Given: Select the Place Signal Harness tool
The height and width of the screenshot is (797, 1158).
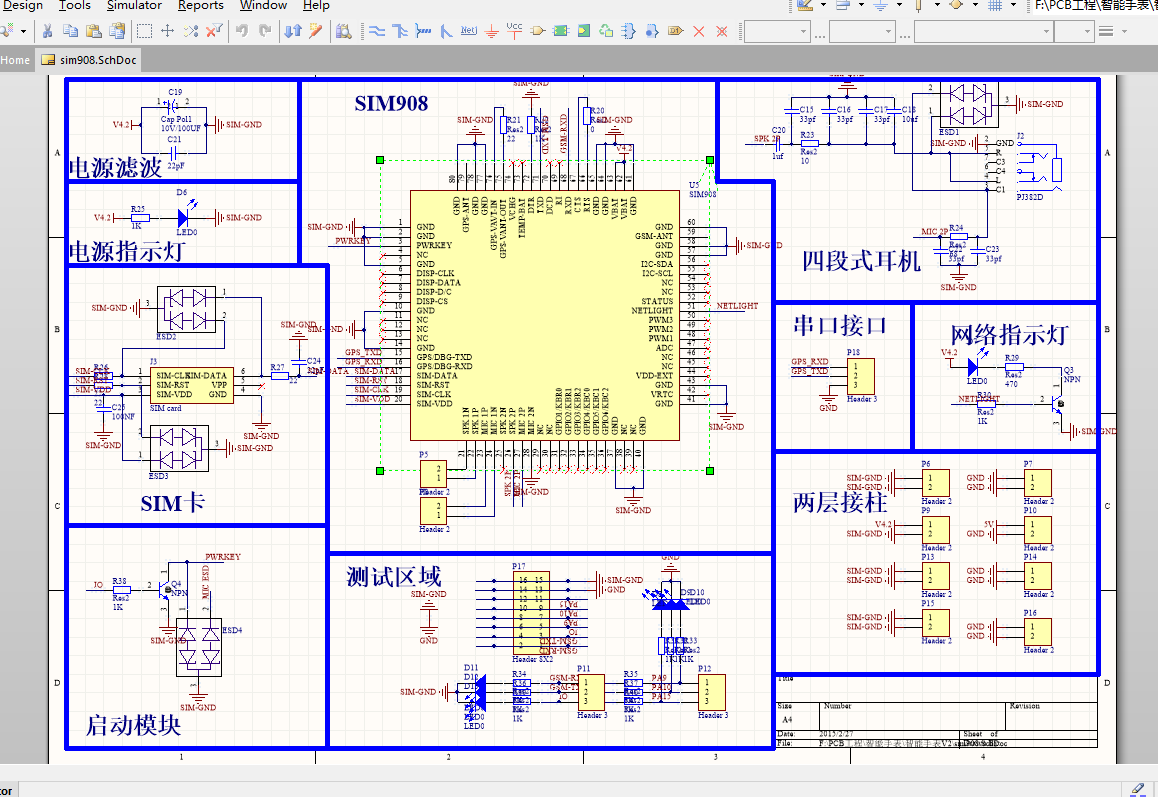Looking at the screenshot, I should tap(423, 31).
